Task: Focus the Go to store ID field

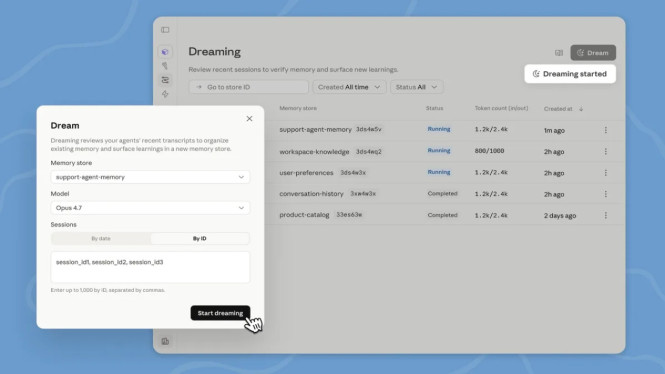Action: (249, 87)
